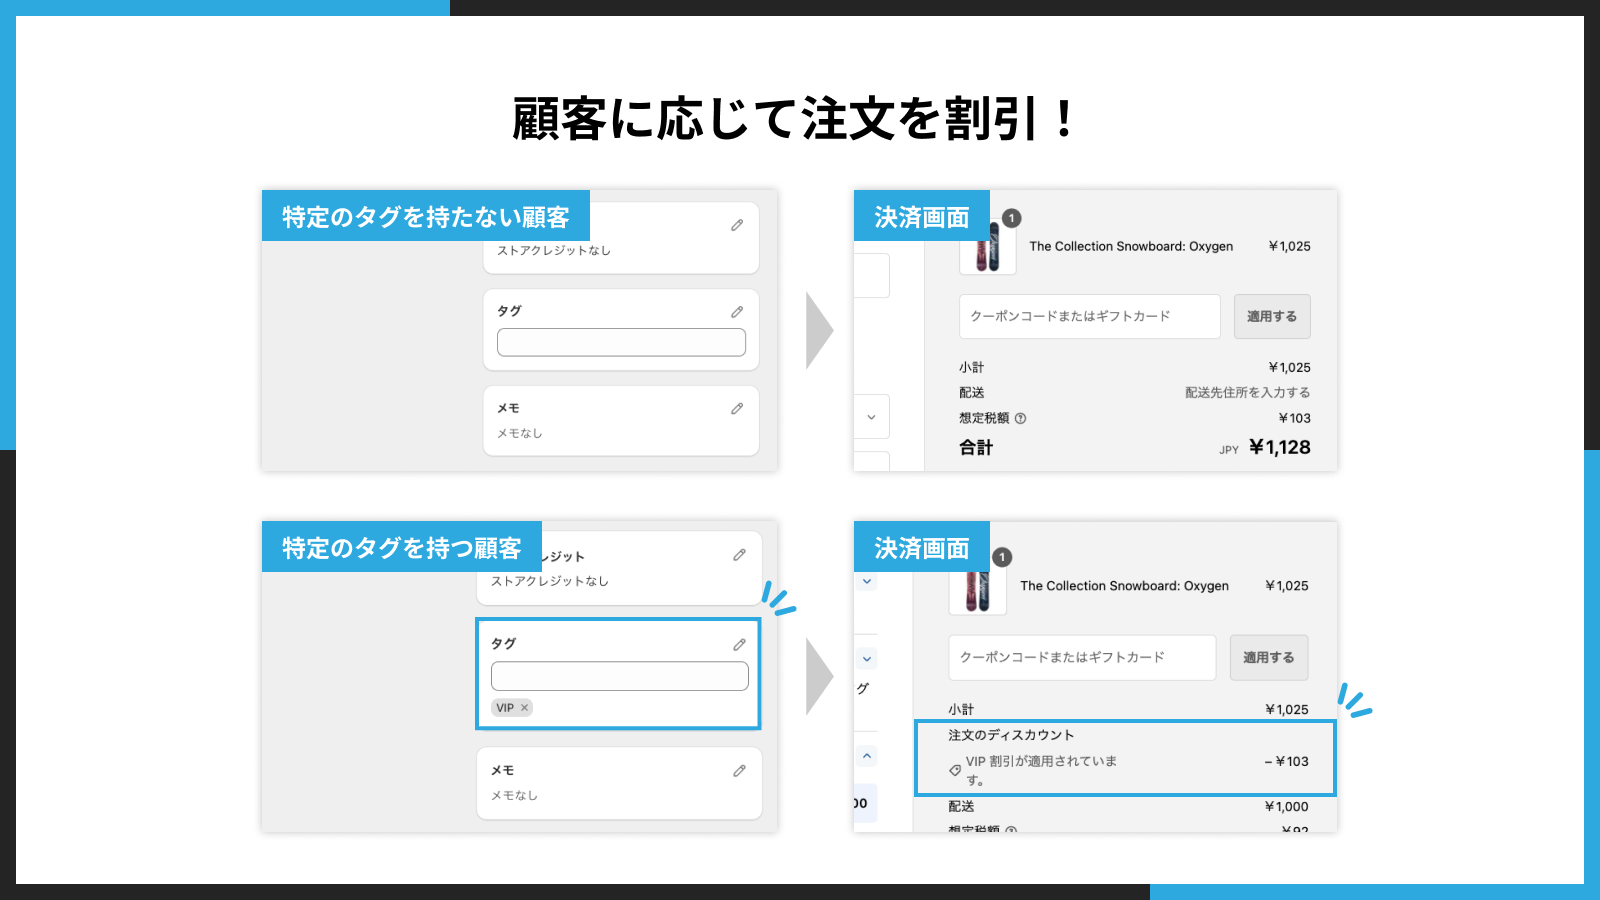This screenshot has height=900, width=1600.
Task: Click the 適用する button in top checkout
Action: 1271,316
